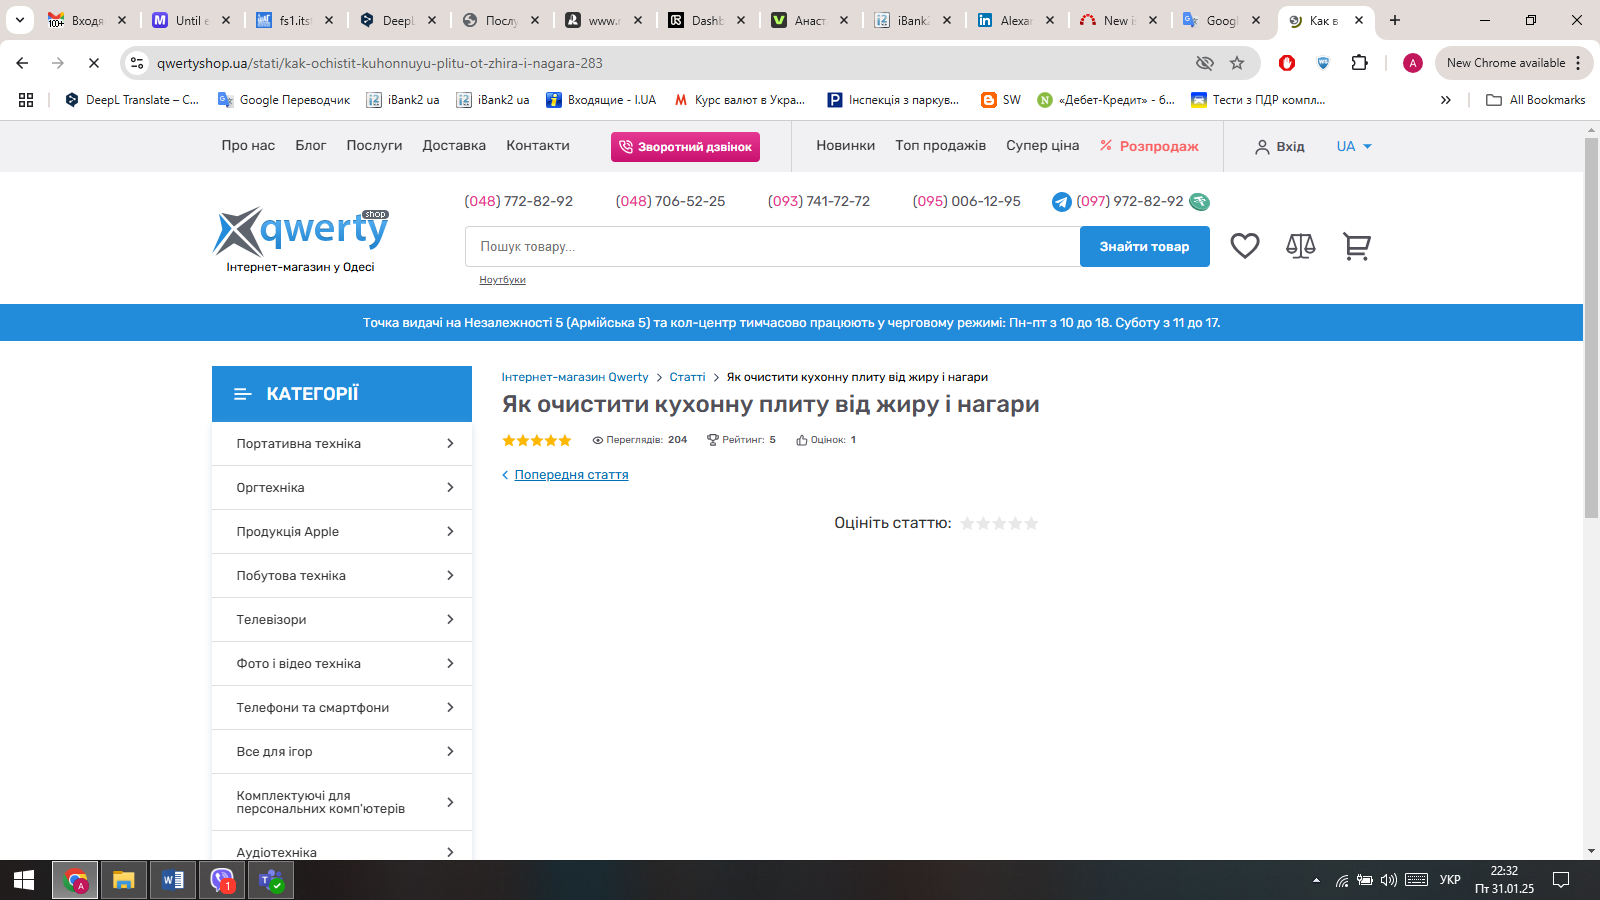Rate the article with the third star
Screen dimensions: 1600x900
pos(999,523)
